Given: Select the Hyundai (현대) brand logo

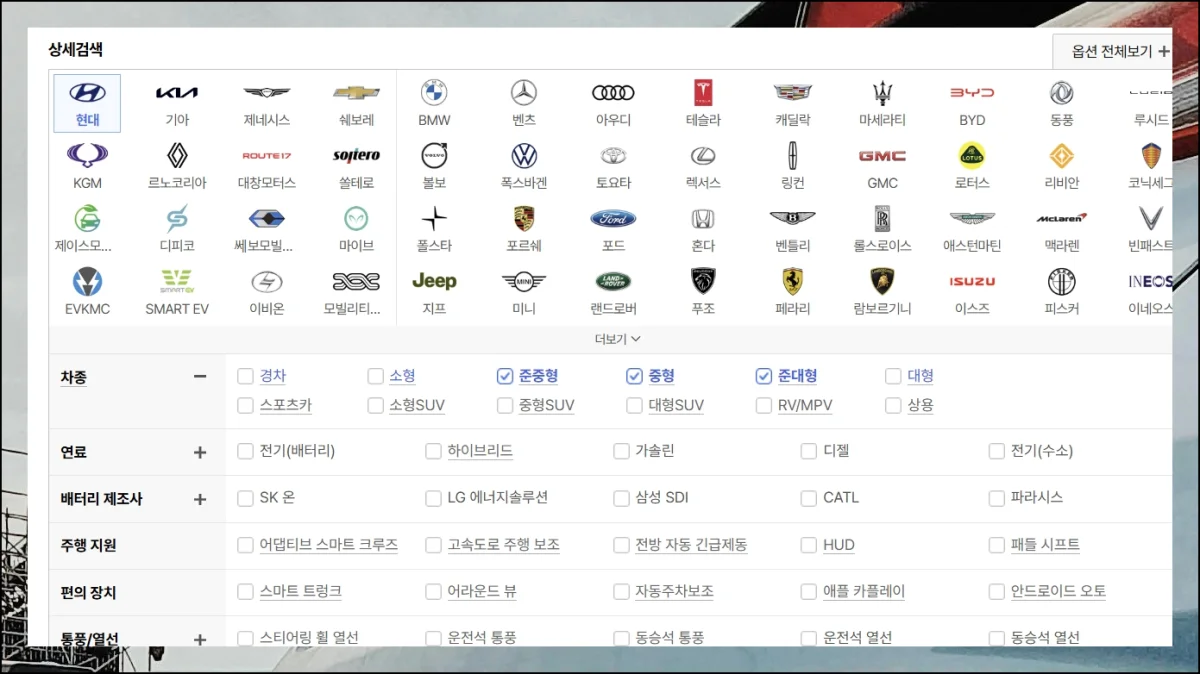Looking at the screenshot, I should tap(87, 93).
